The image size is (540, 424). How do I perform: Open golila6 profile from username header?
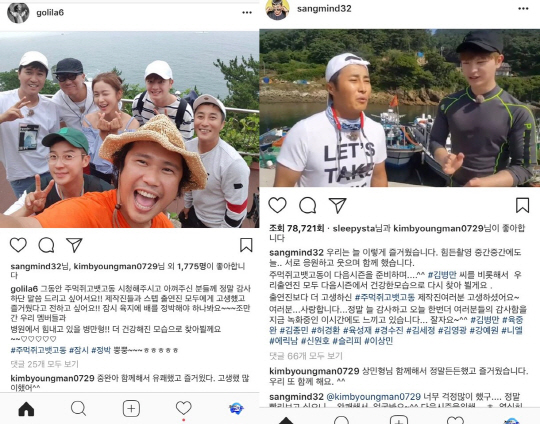pos(50,12)
